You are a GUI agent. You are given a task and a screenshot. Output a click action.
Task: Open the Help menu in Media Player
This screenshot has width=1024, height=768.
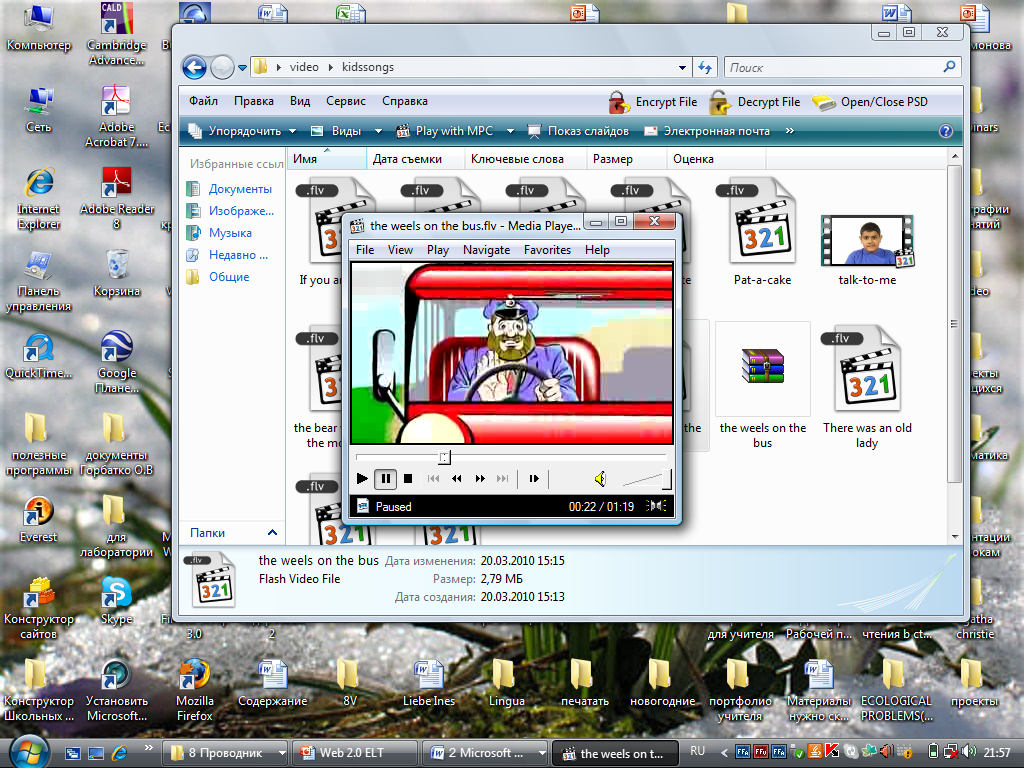tap(597, 250)
